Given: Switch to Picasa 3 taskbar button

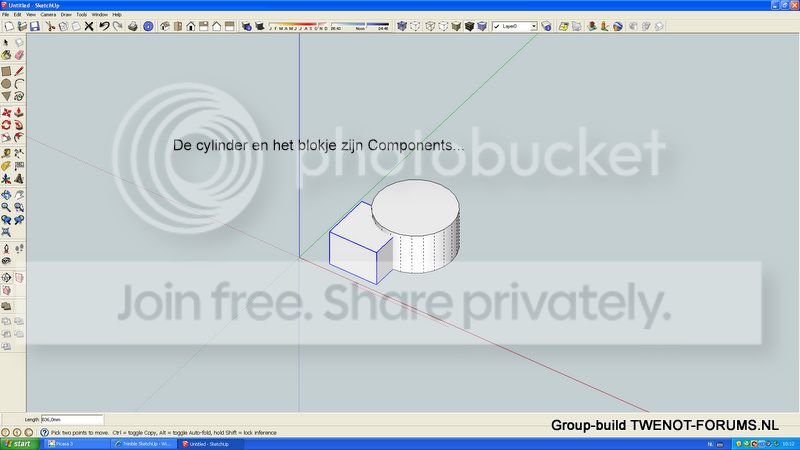Looking at the screenshot, I should coord(77,444).
